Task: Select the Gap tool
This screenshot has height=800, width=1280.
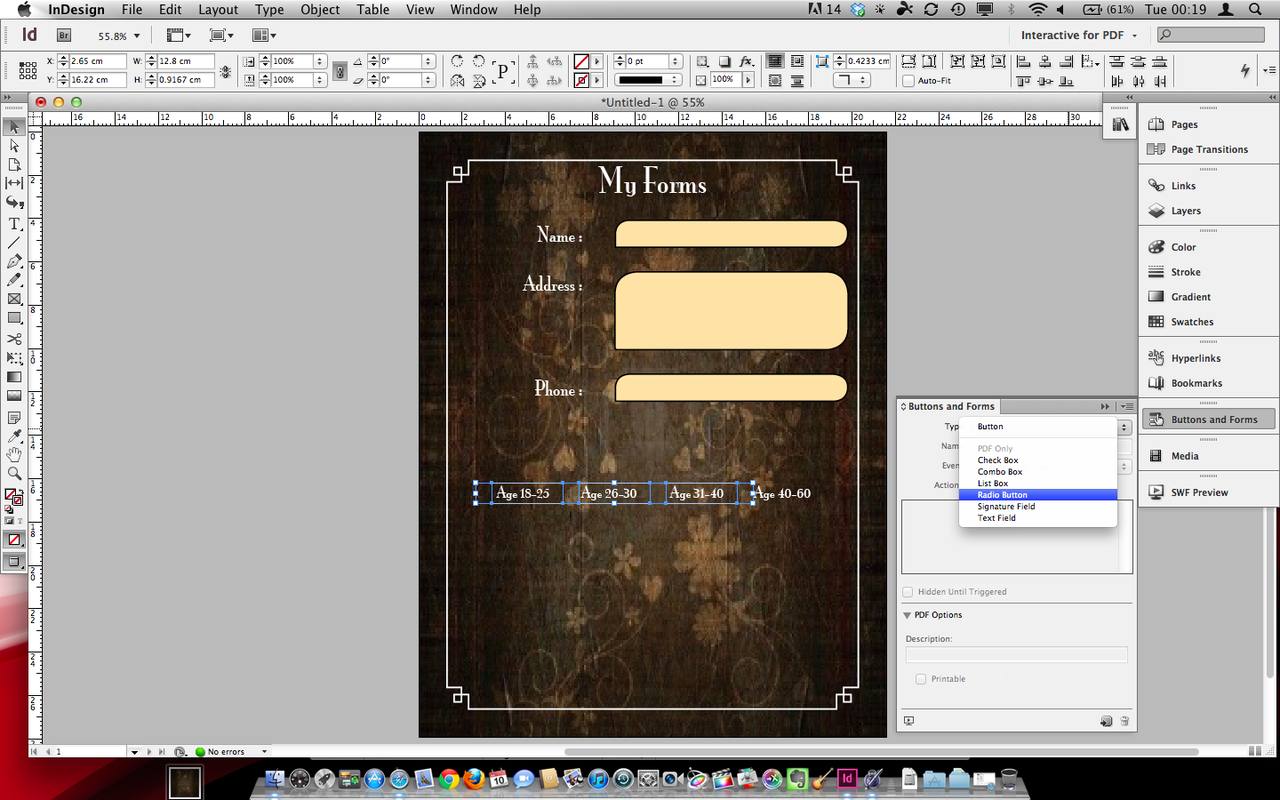Action: [14, 184]
